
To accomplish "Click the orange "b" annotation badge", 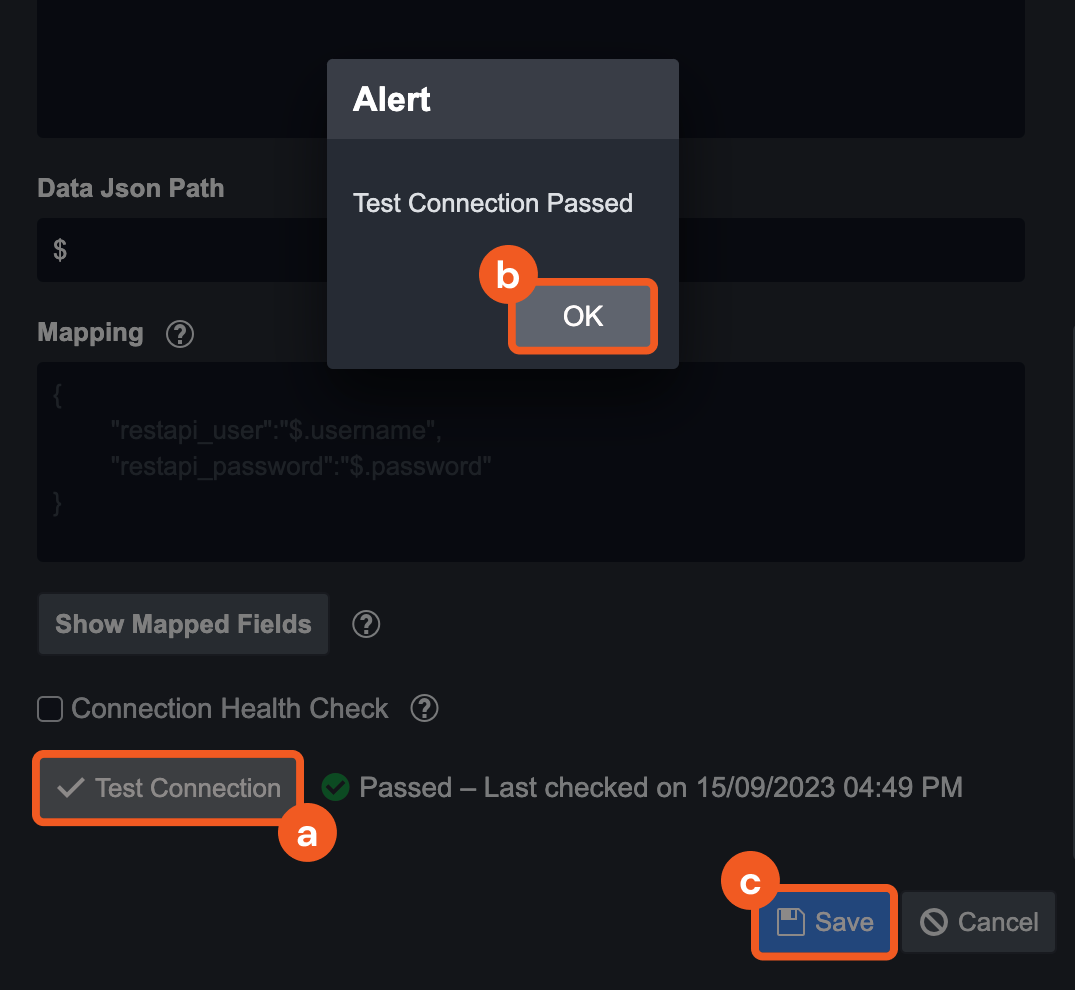I will click(x=509, y=277).
